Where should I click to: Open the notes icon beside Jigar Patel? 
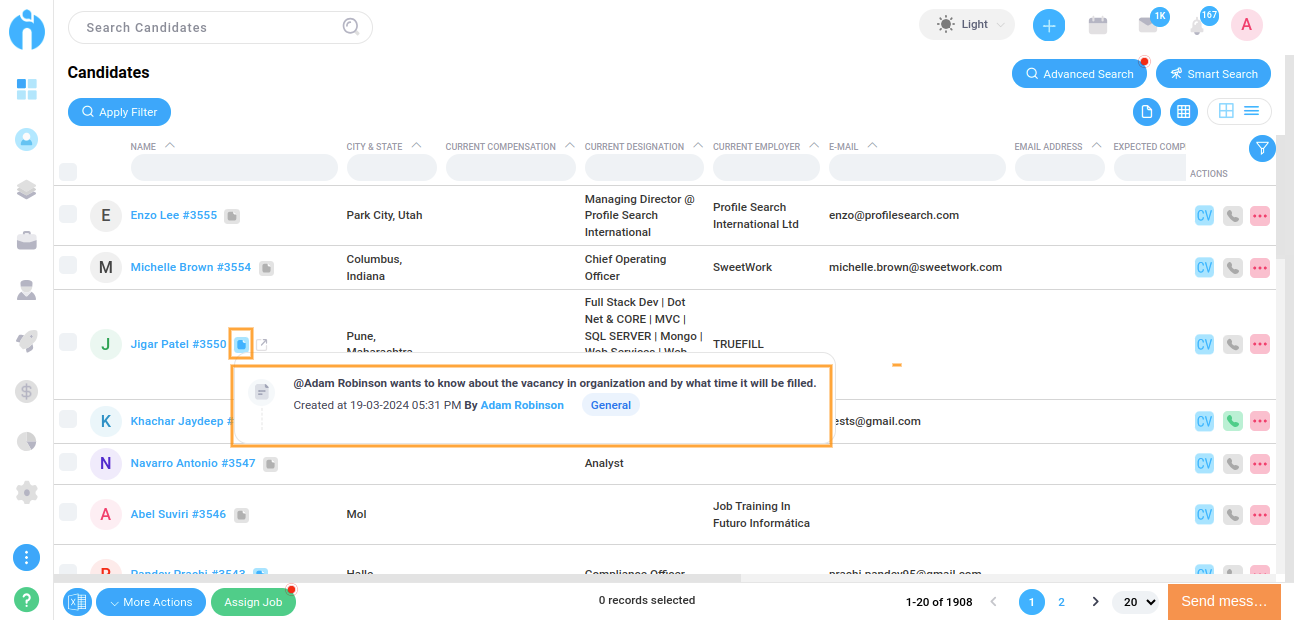(241, 344)
